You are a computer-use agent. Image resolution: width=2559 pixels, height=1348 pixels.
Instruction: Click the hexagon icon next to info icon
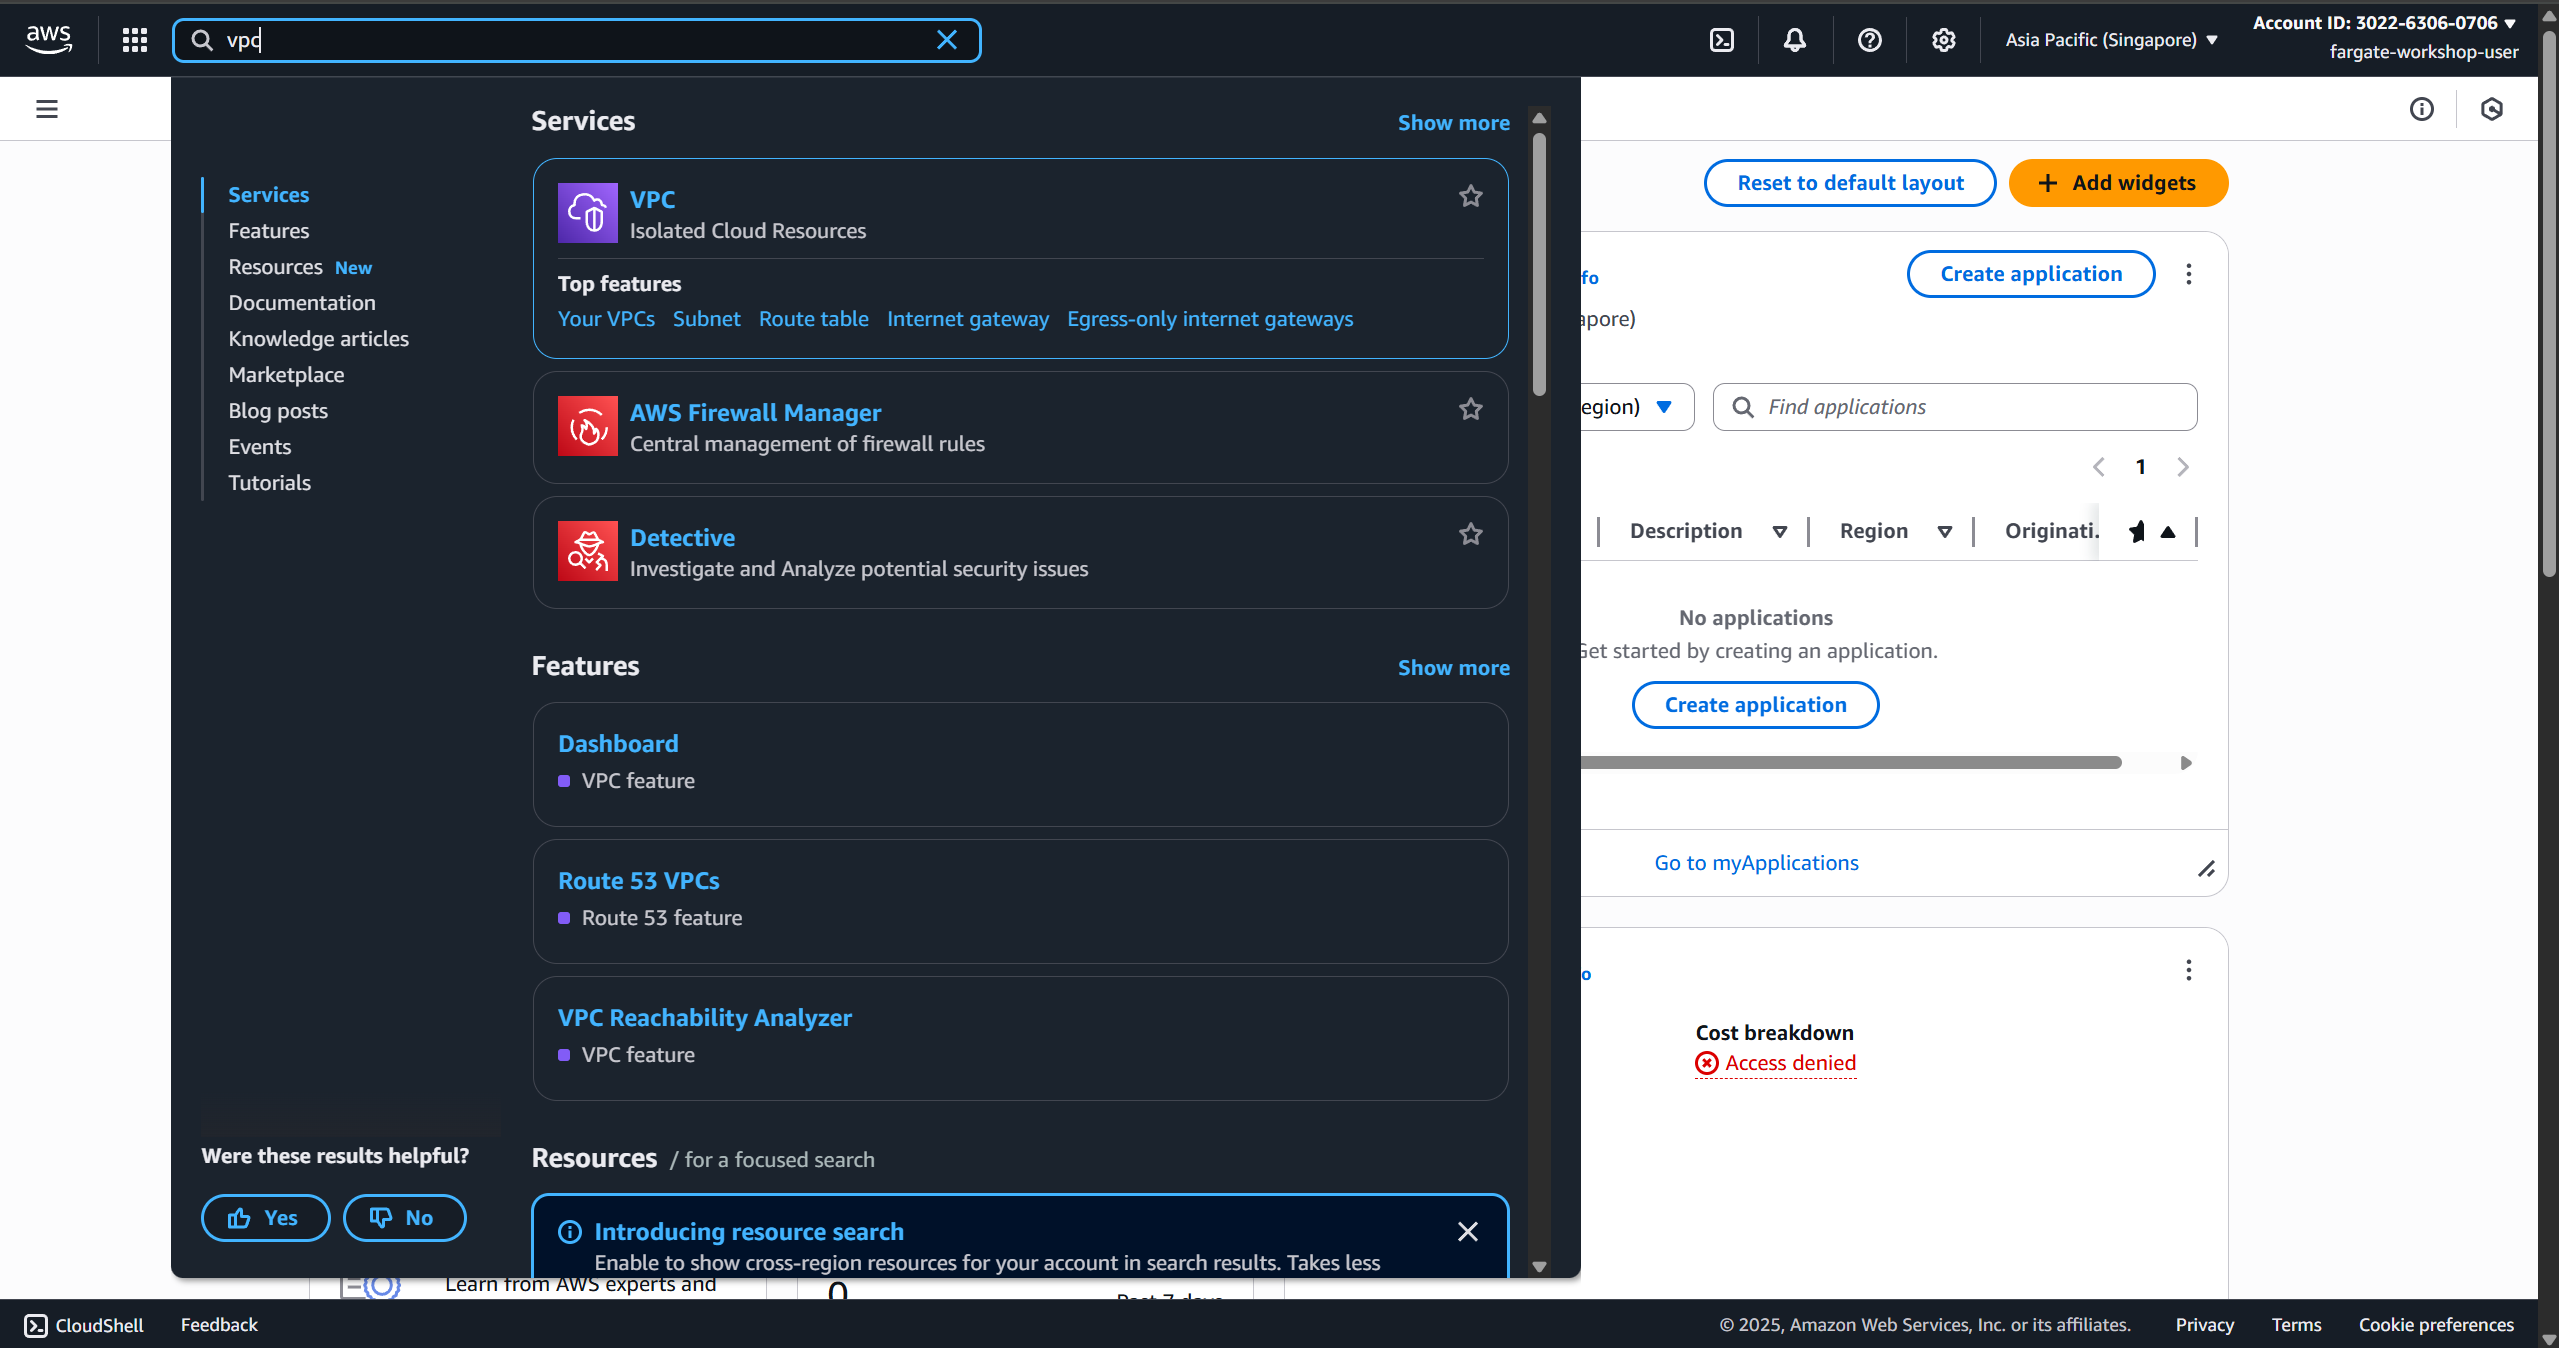[2492, 109]
